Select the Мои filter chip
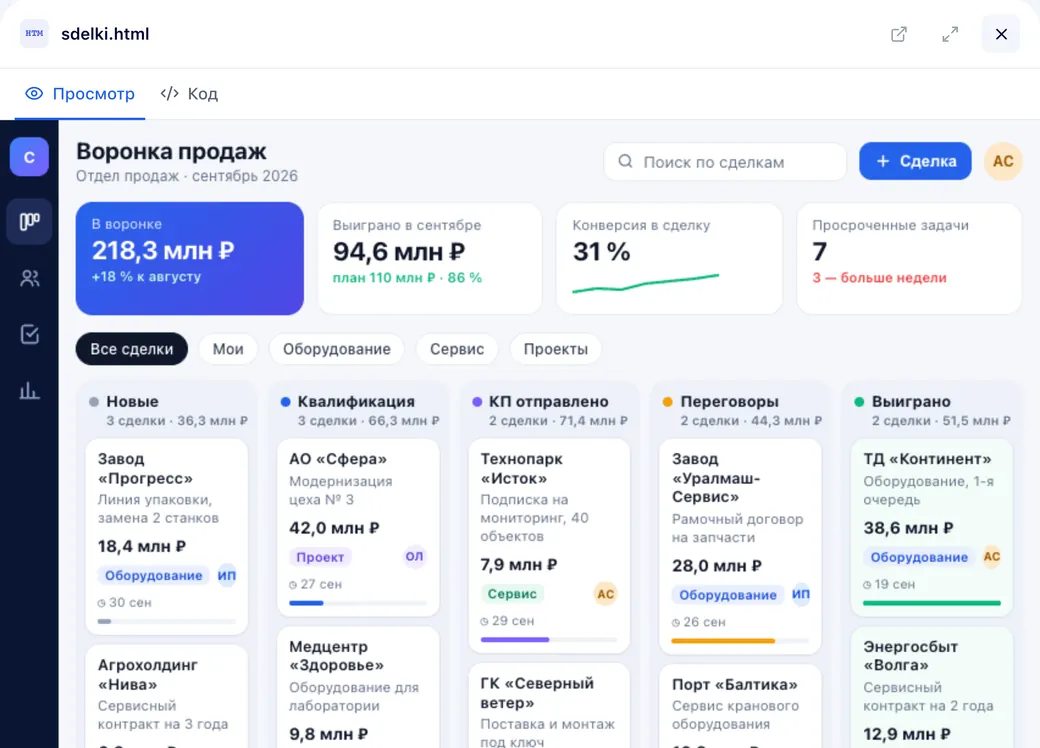Screen dimensions: 1040x748 (x=228, y=349)
